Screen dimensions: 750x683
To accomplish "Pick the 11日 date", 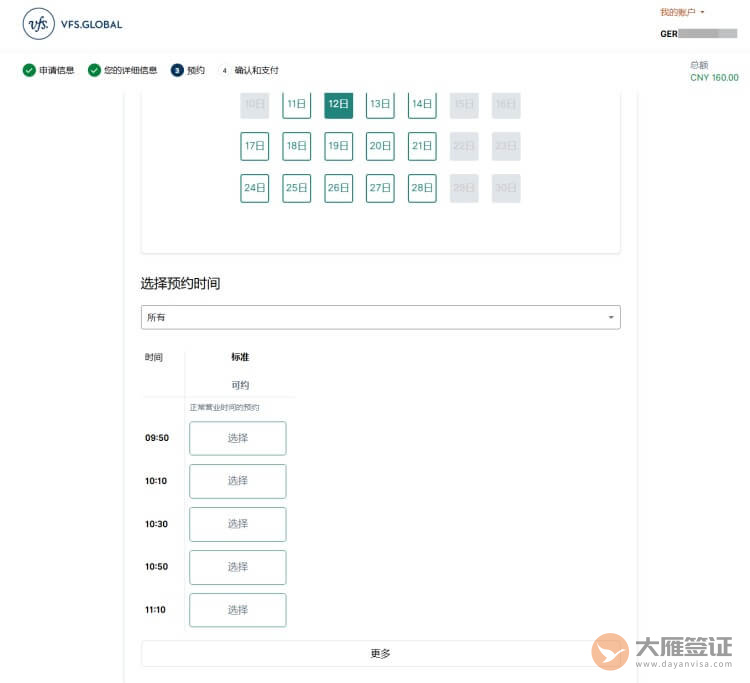I will click(297, 104).
